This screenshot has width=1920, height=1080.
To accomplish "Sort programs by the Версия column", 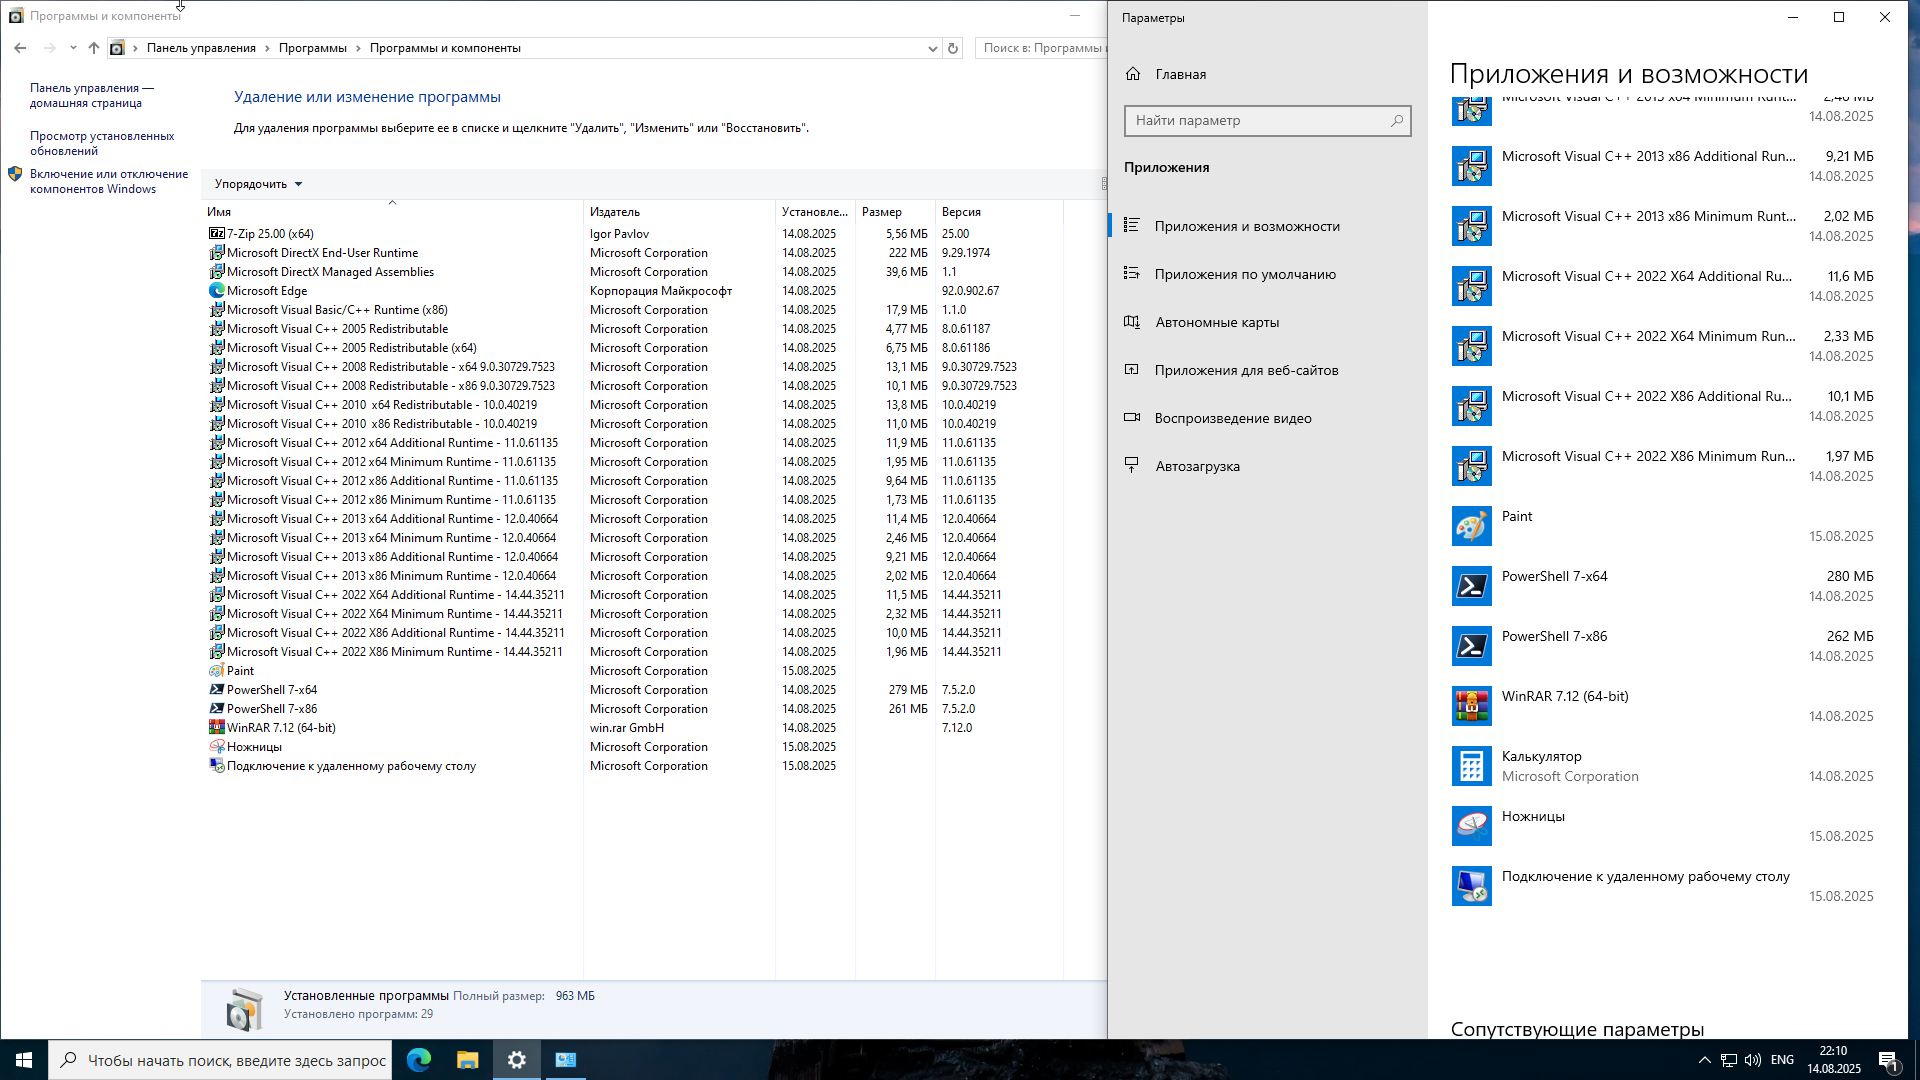I will (x=999, y=211).
